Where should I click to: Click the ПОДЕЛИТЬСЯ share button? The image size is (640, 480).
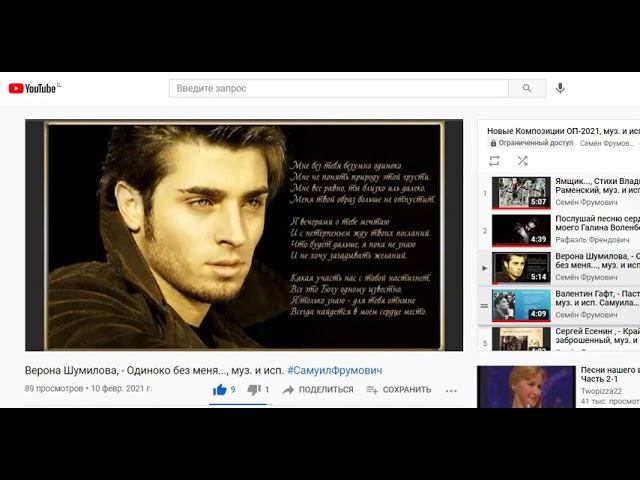click(x=318, y=390)
